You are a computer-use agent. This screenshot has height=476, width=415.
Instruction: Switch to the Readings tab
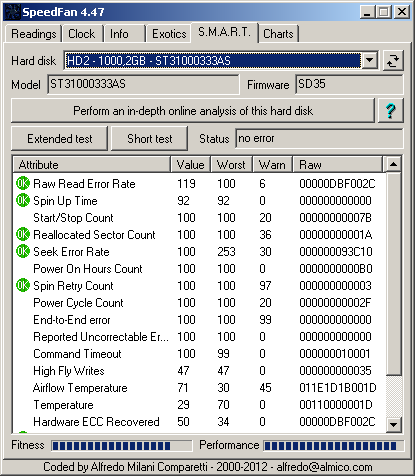(x=33, y=34)
